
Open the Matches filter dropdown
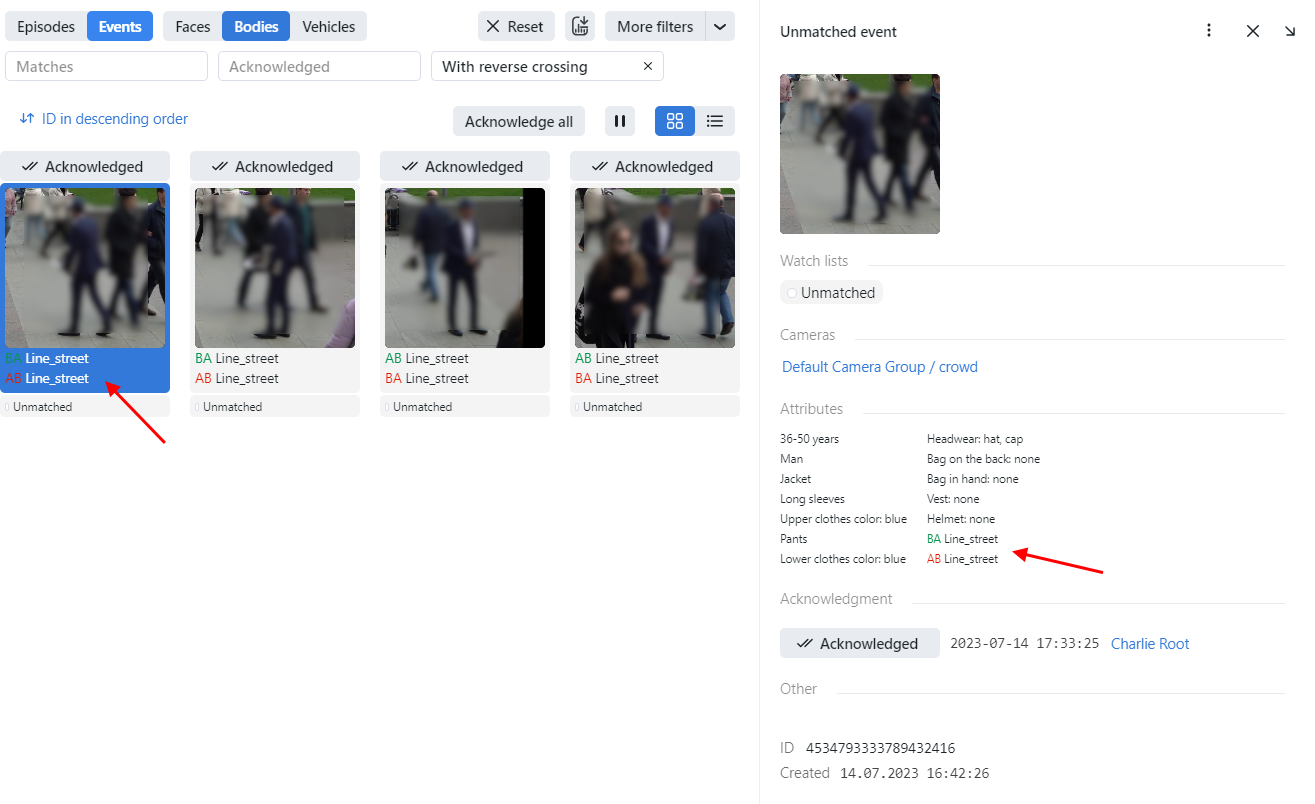coord(106,67)
